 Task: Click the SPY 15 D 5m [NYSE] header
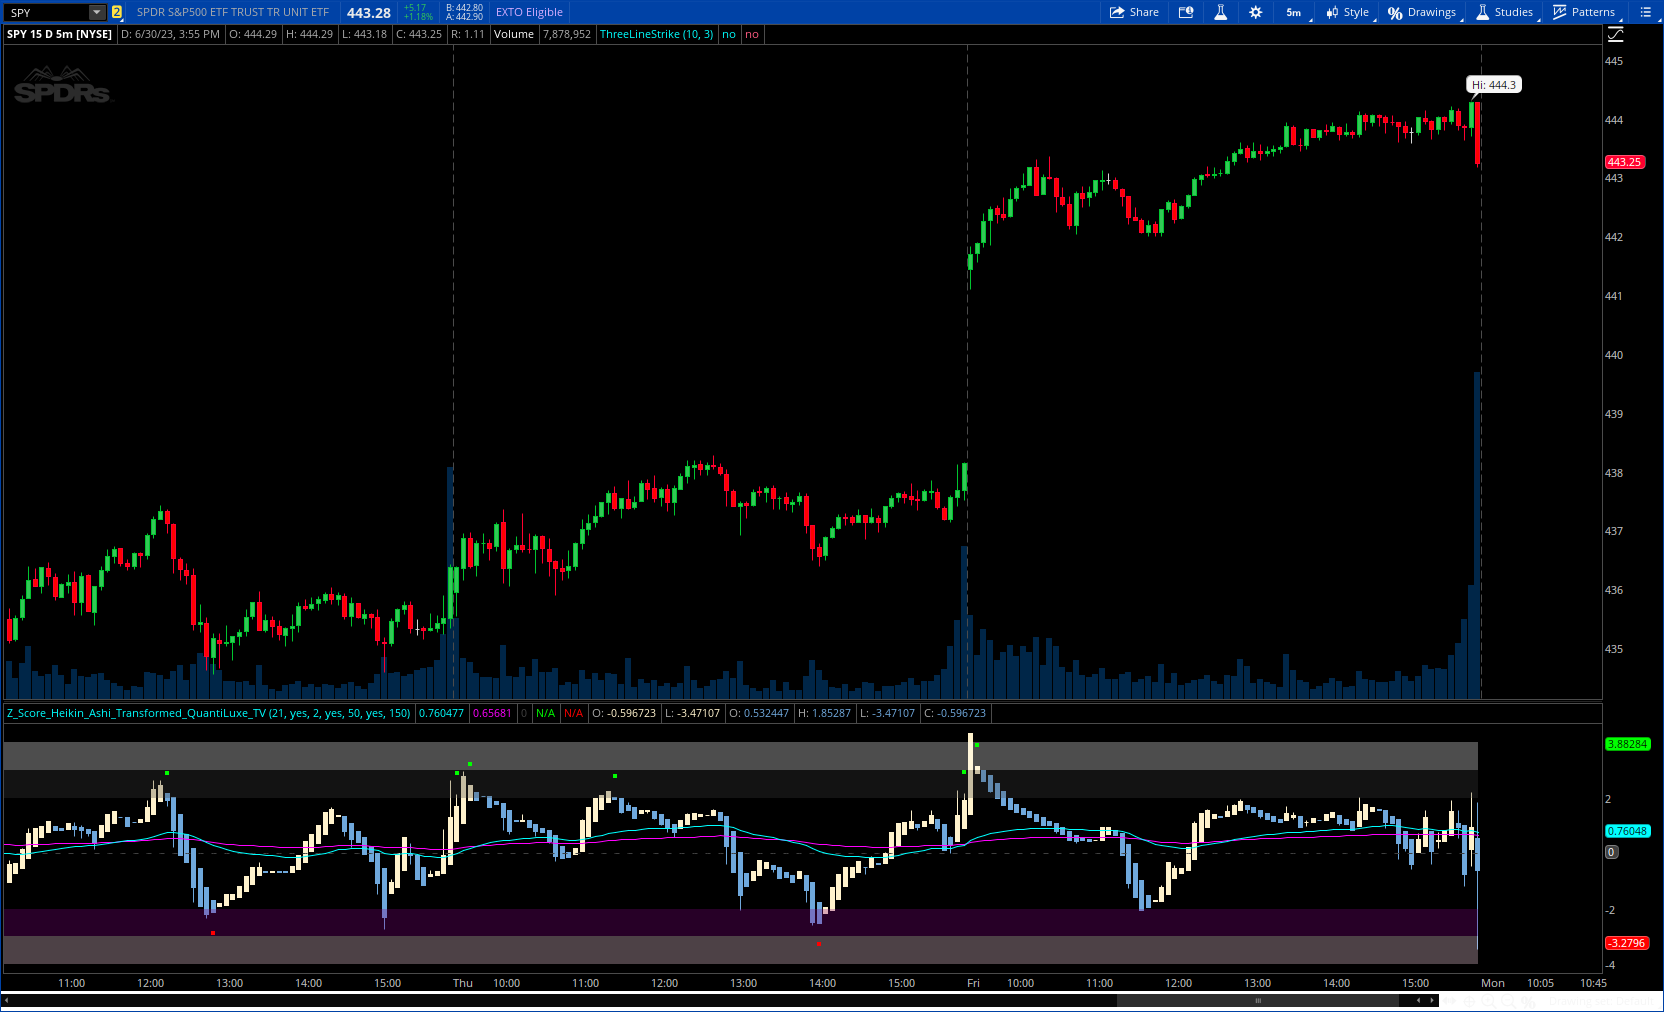click(59, 34)
